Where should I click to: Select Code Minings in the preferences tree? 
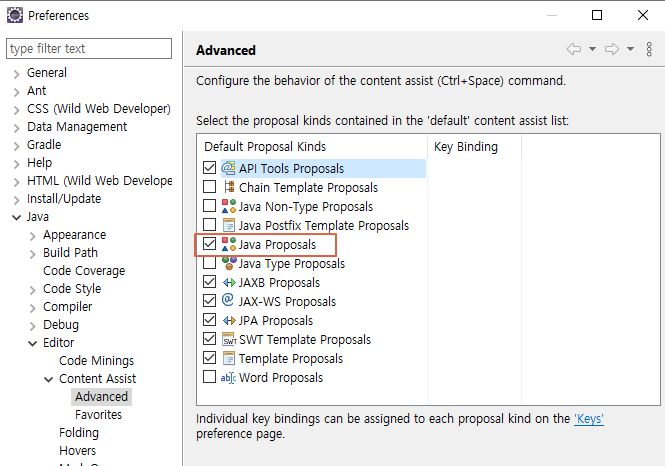coord(96,361)
